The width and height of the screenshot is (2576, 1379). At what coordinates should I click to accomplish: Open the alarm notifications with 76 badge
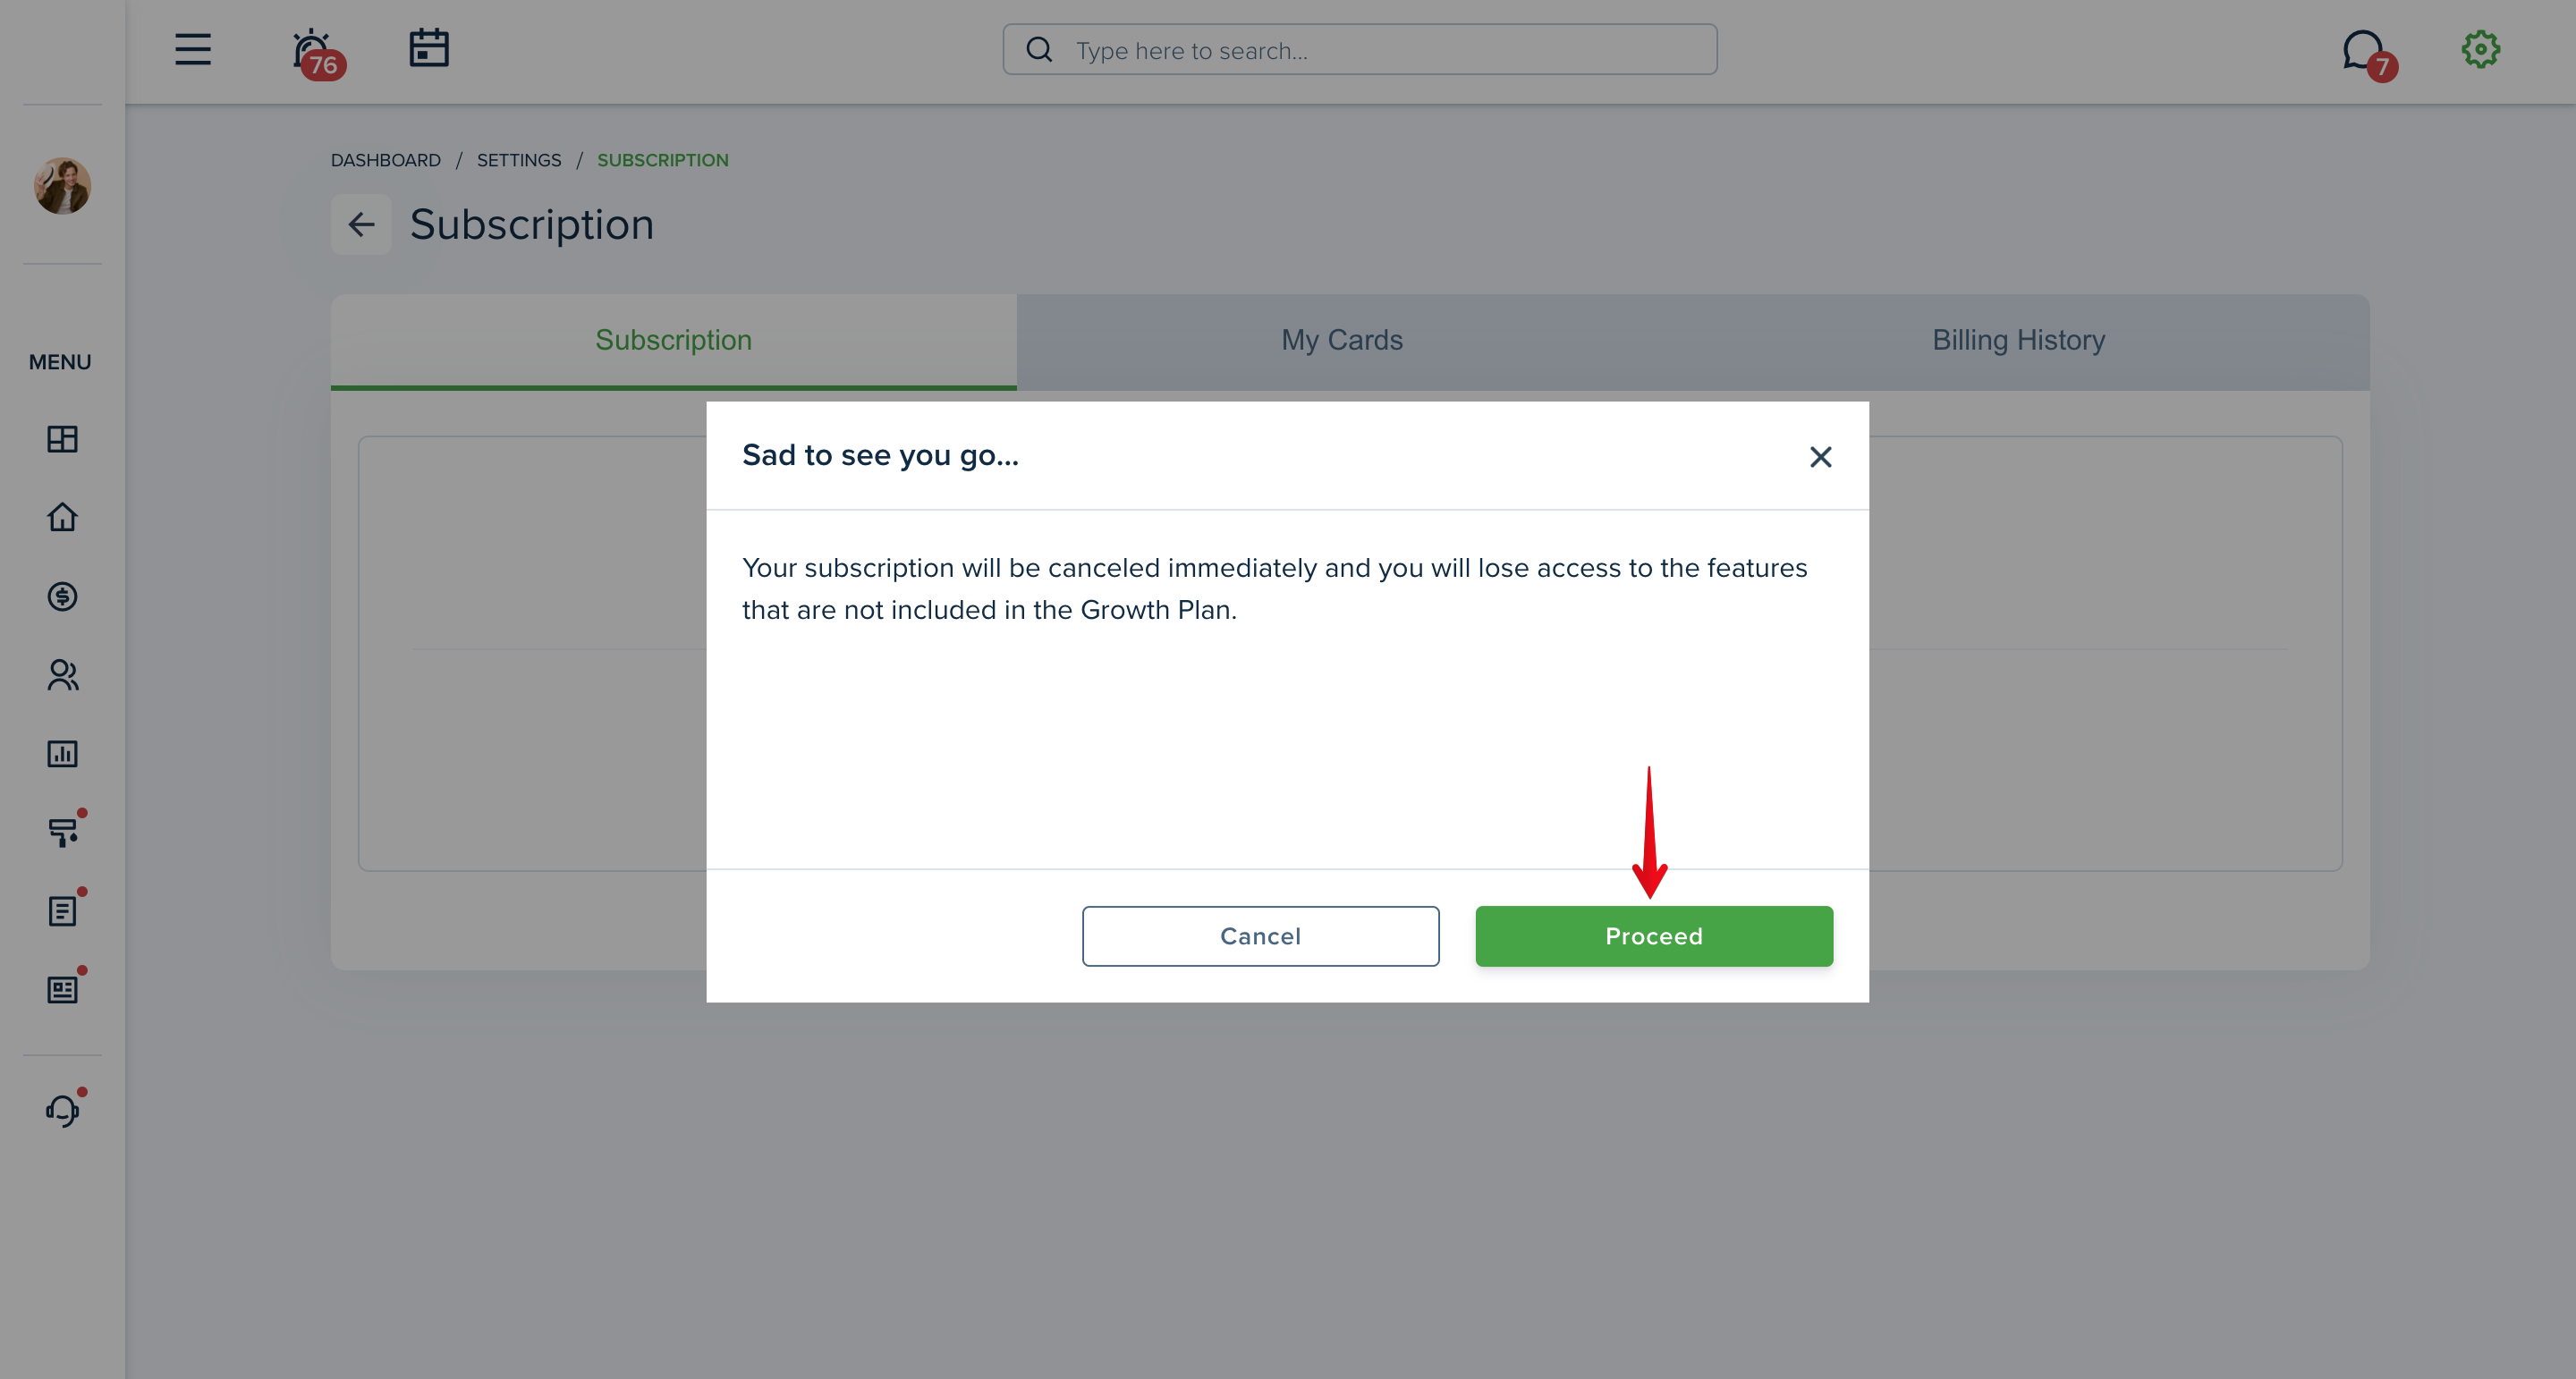tap(317, 53)
